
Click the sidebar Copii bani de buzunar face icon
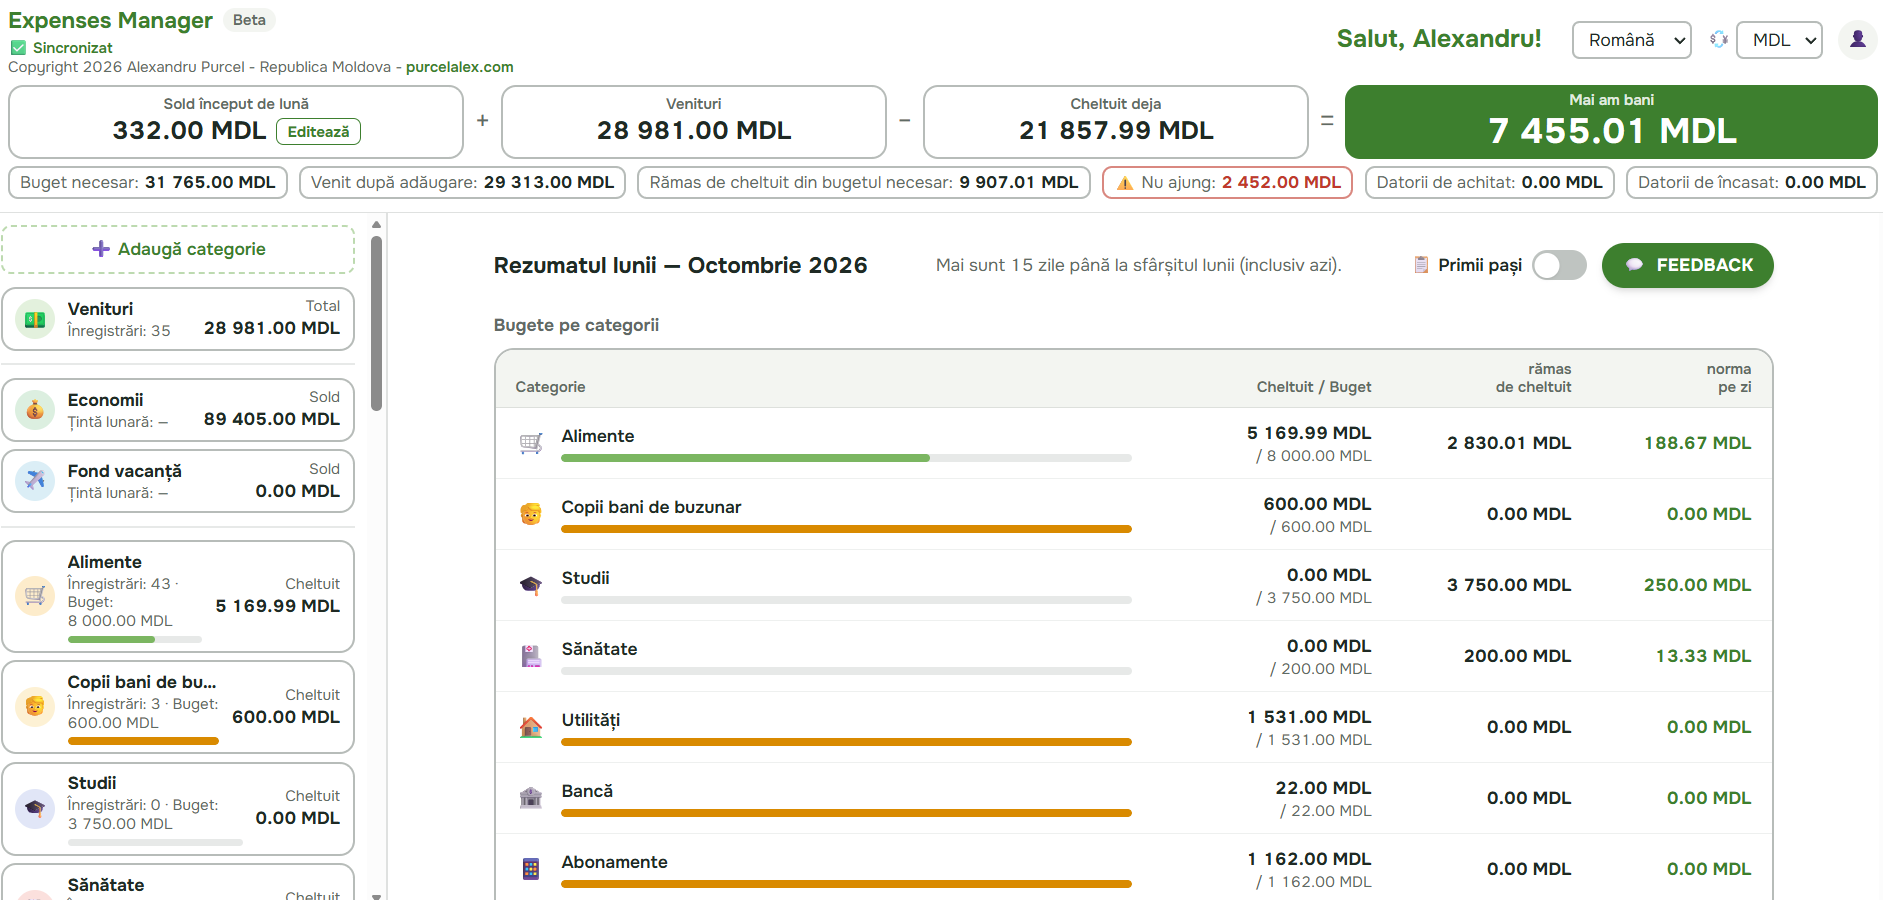(x=35, y=706)
